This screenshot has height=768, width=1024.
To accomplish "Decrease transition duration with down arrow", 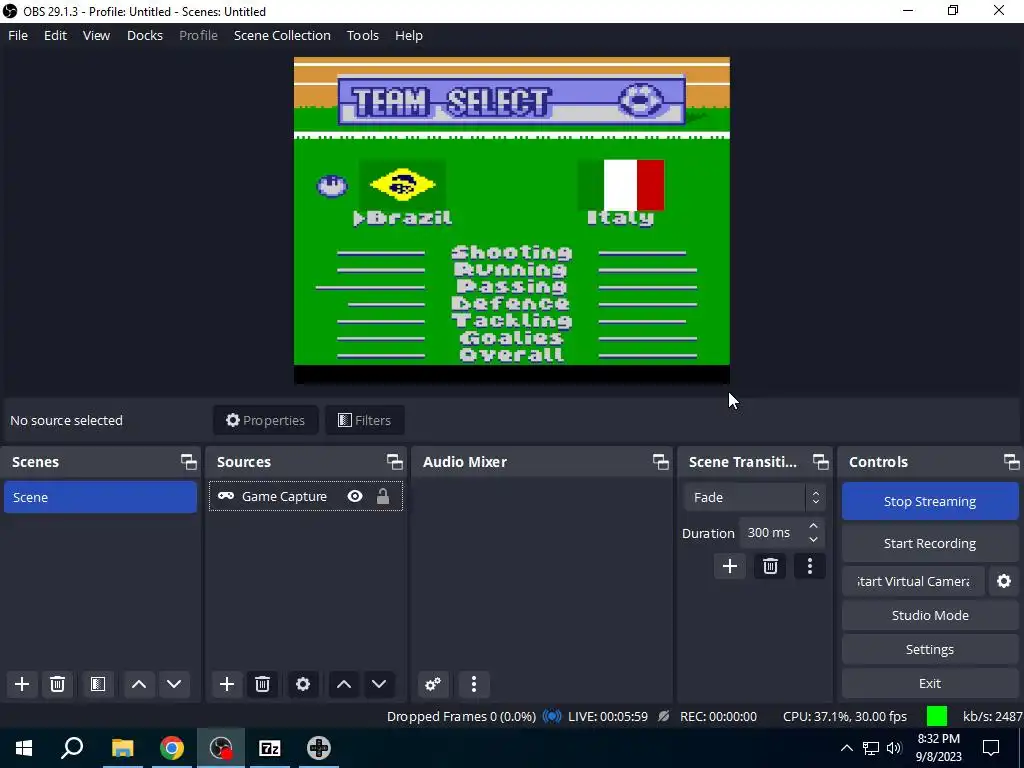I will [x=813, y=539].
